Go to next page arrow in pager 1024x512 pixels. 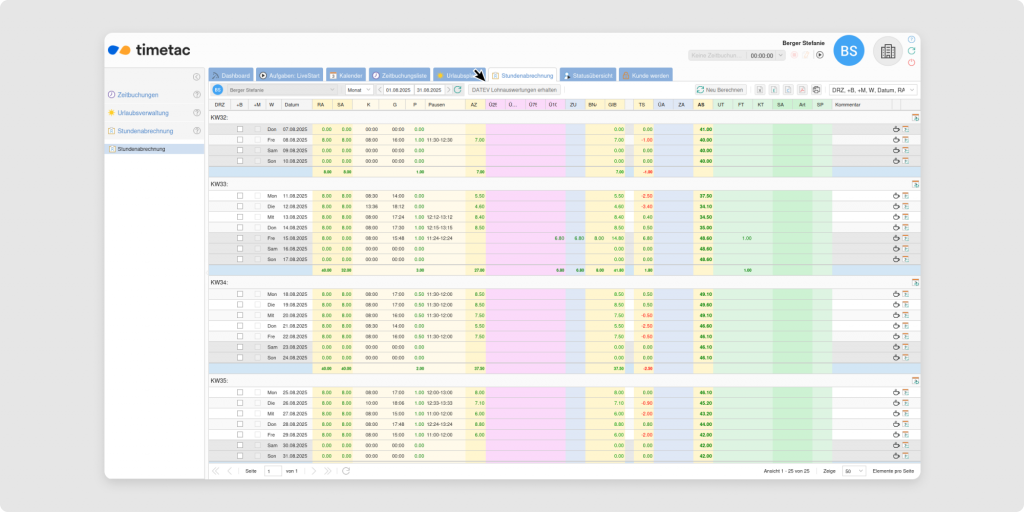(x=313, y=470)
